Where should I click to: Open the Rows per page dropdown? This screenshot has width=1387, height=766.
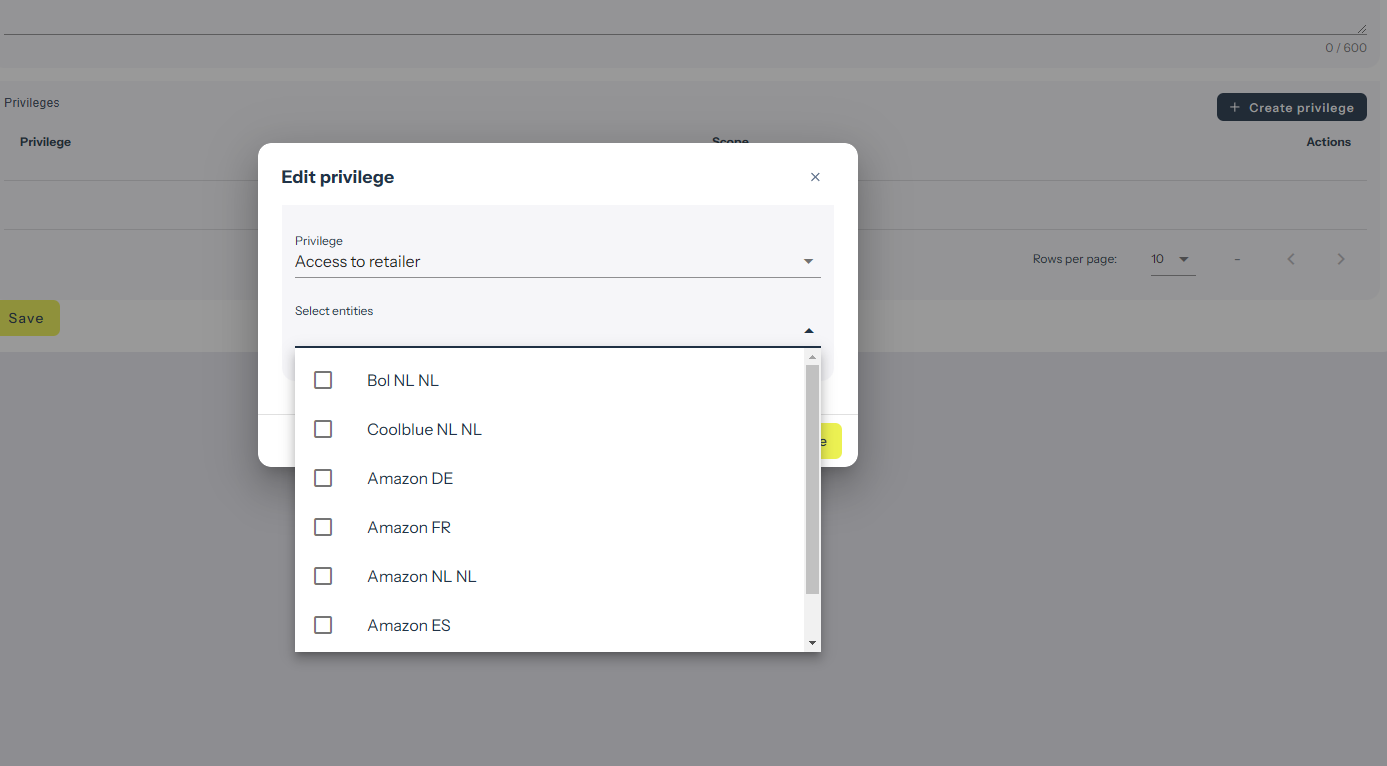click(x=1172, y=259)
